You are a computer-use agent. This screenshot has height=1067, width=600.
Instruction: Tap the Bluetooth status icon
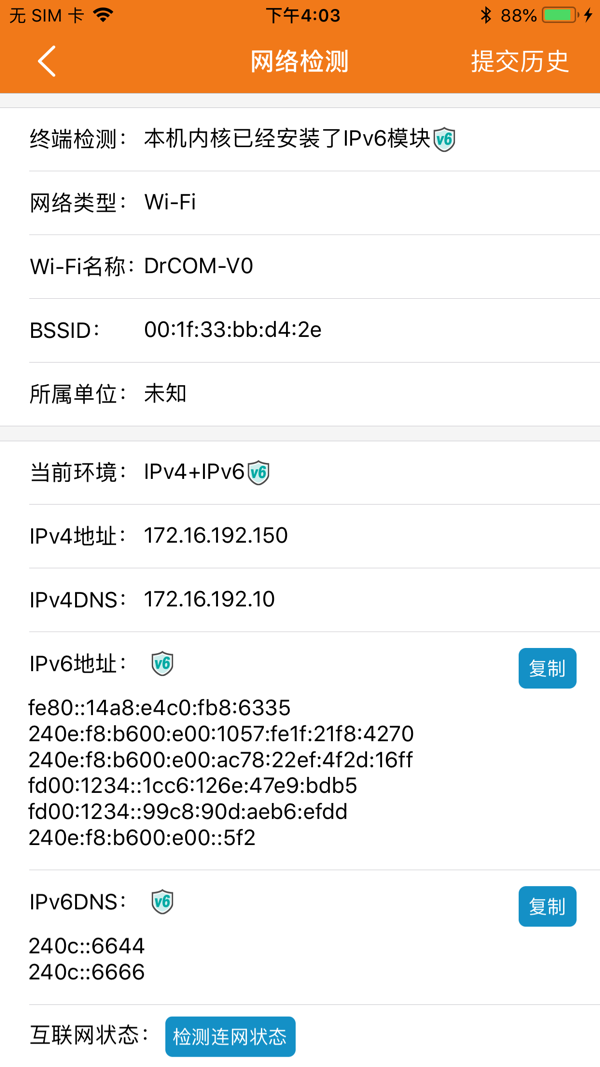point(486,15)
